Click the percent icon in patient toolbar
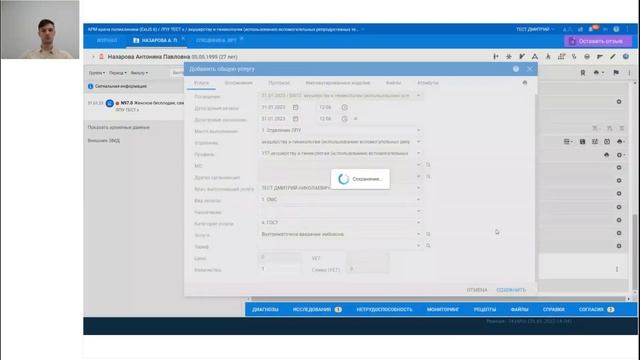640x360 pixels. (574, 57)
